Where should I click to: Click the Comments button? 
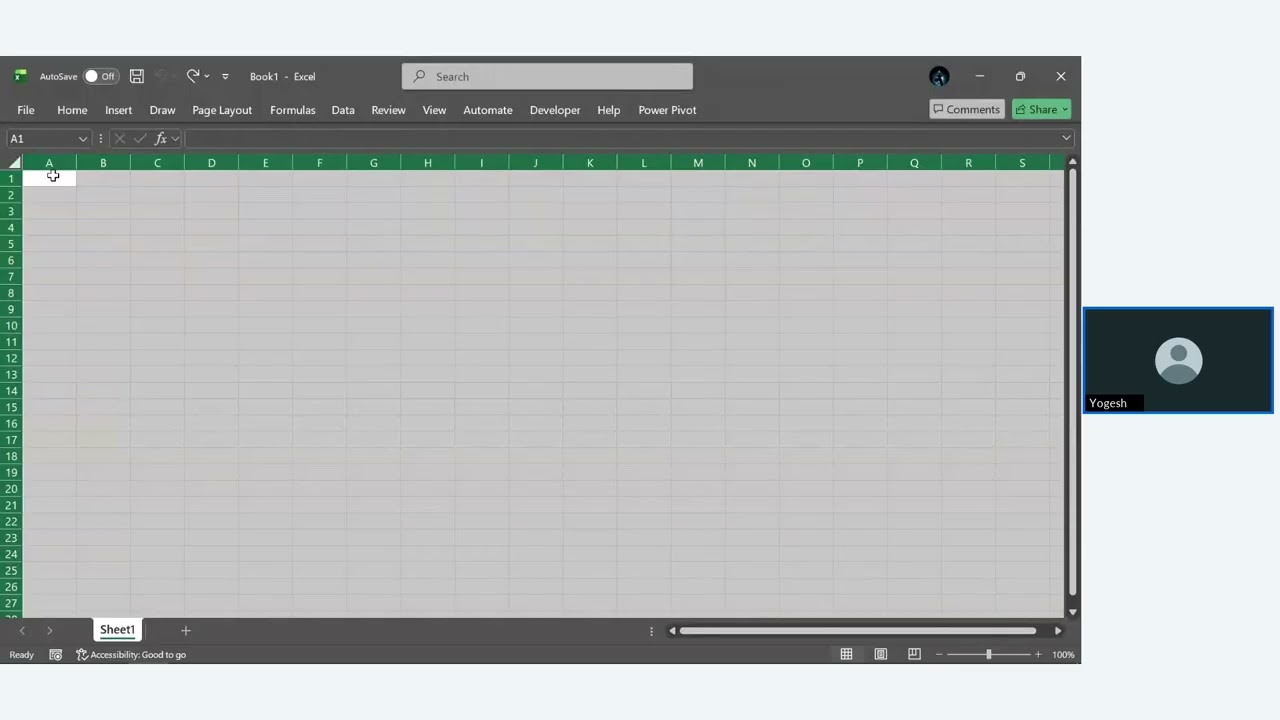click(x=966, y=109)
